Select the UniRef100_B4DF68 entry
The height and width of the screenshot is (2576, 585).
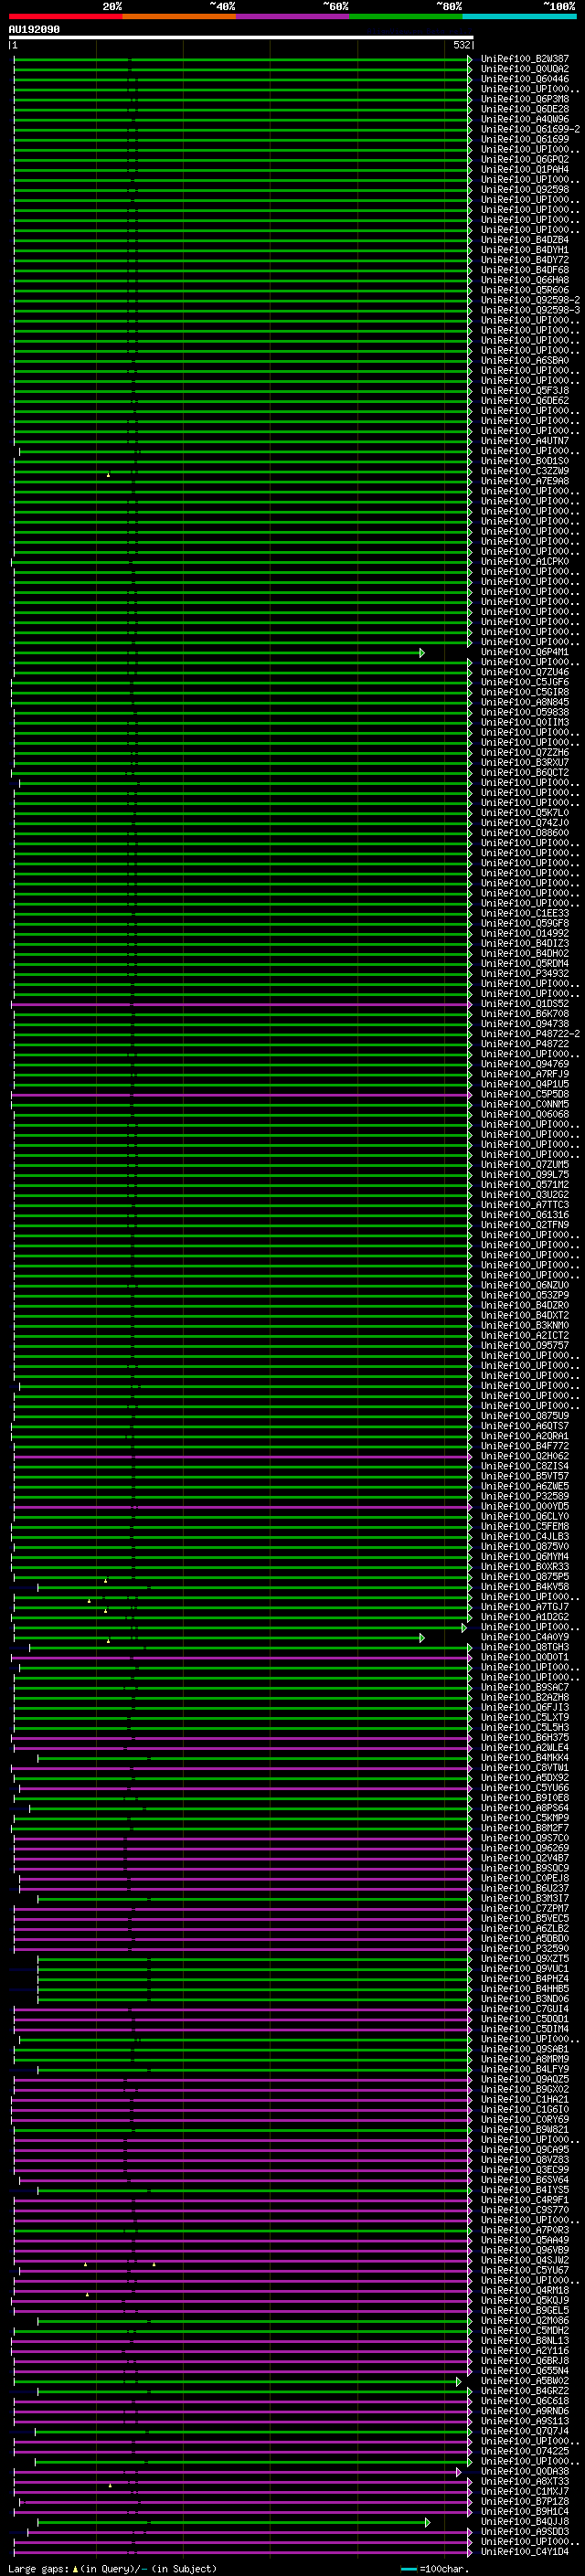pyautogui.click(x=524, y=270)
